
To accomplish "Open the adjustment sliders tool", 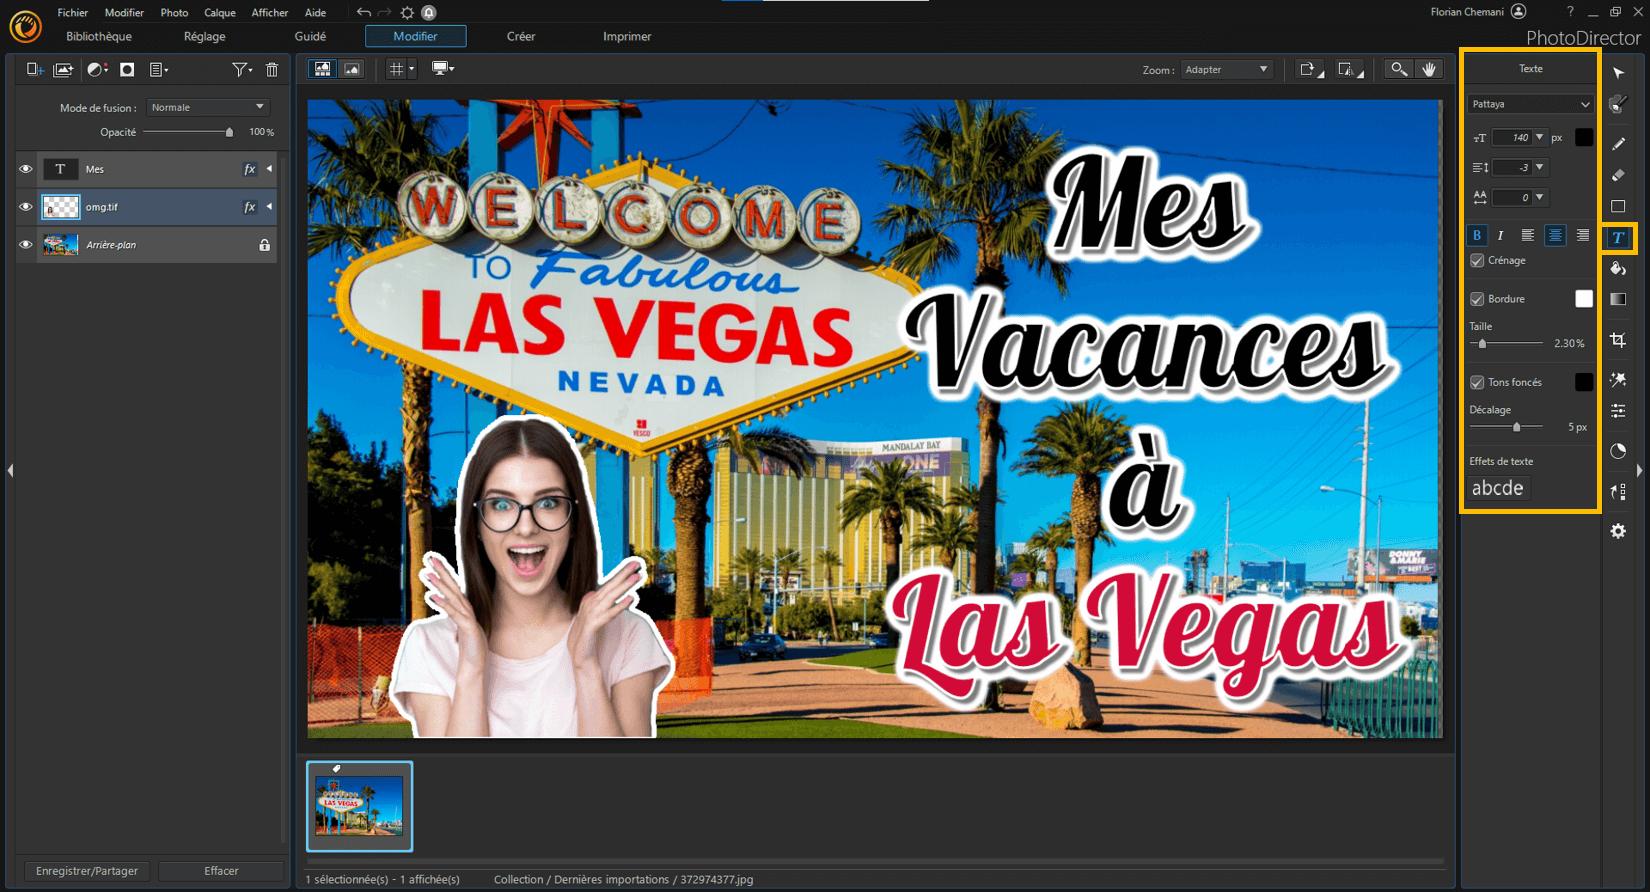I will [x=1618, y=411].
